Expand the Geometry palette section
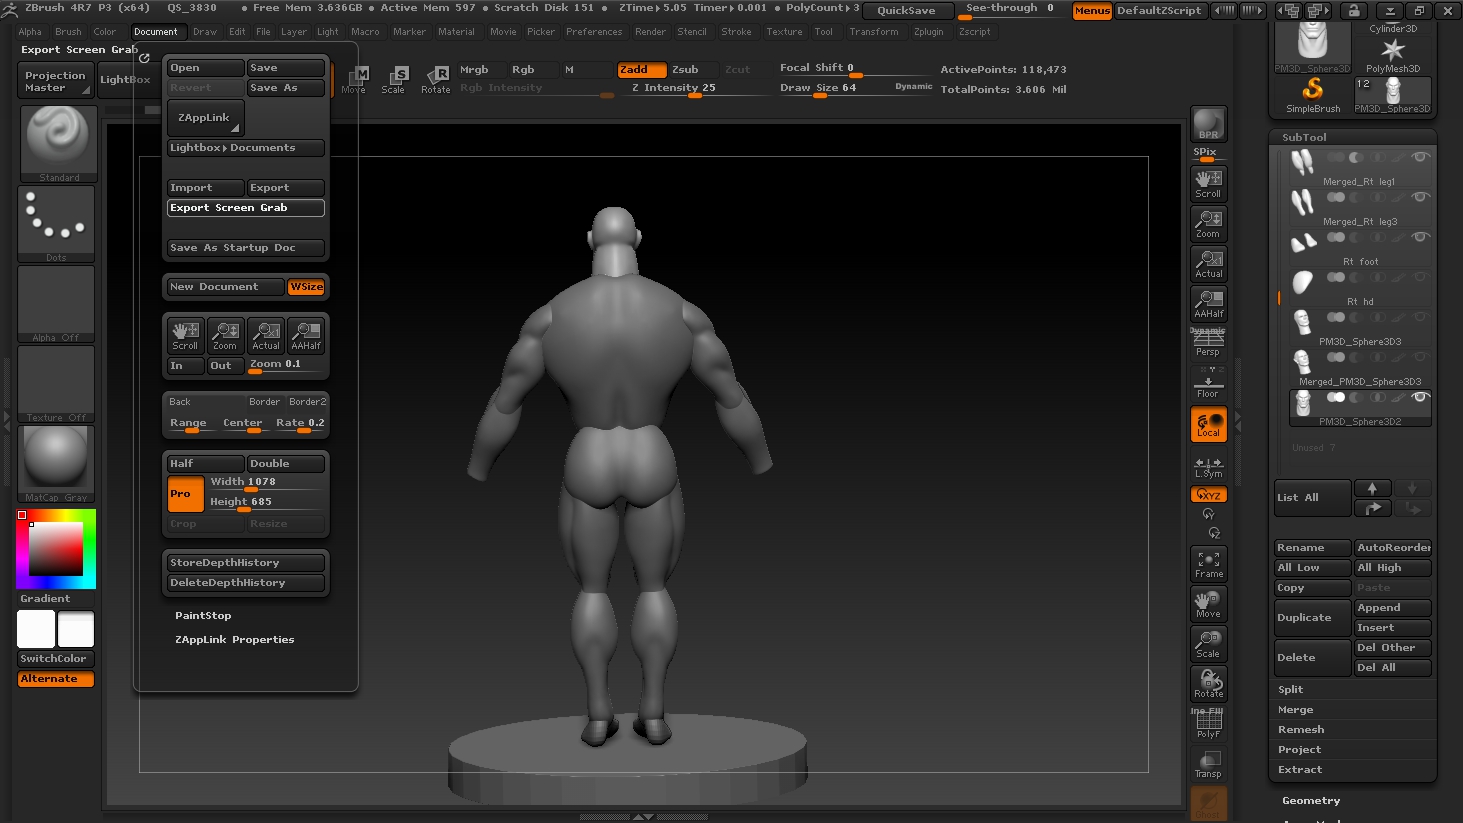Viewport: 1463px width, 823px height. (x=1311, y=801)
